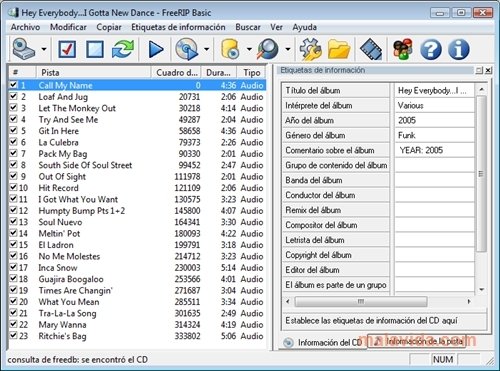Image resolution: width=500 pixels, height=371 pixels.
Task: Open settings via gear and wrench icon
Action: click(x=310, y=49)
